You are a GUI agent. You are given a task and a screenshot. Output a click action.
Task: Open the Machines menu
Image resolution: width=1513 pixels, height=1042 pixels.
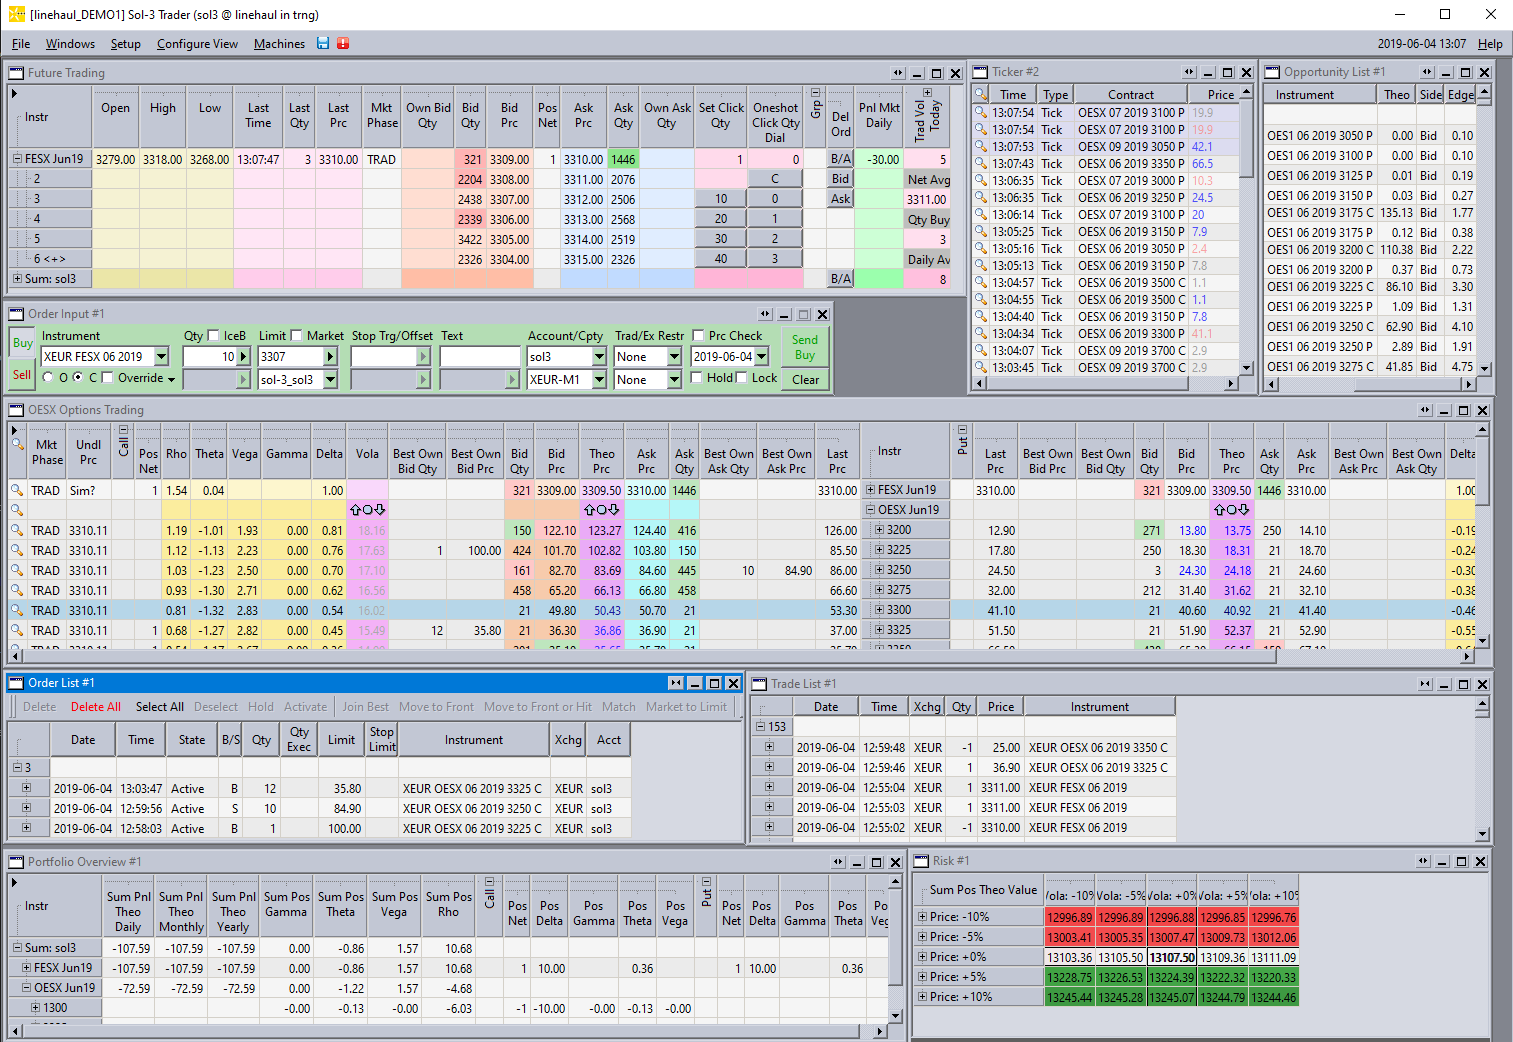(x=279, y=44)
